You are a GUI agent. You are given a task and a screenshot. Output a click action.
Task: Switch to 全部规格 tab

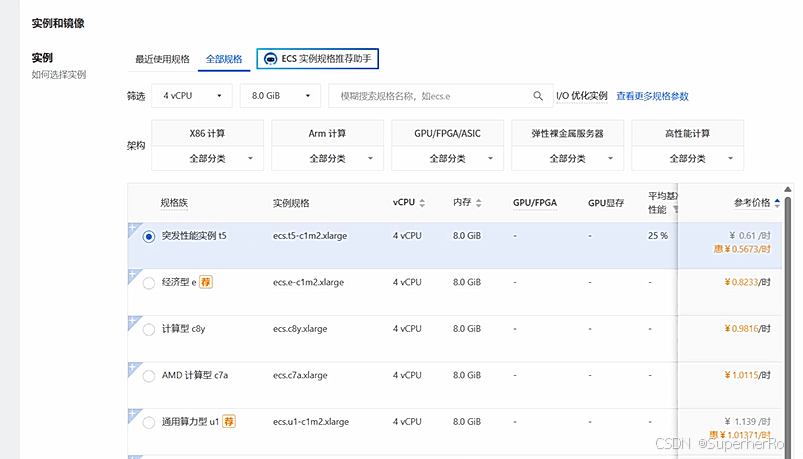pyautogui.click(x=224, y=59)
